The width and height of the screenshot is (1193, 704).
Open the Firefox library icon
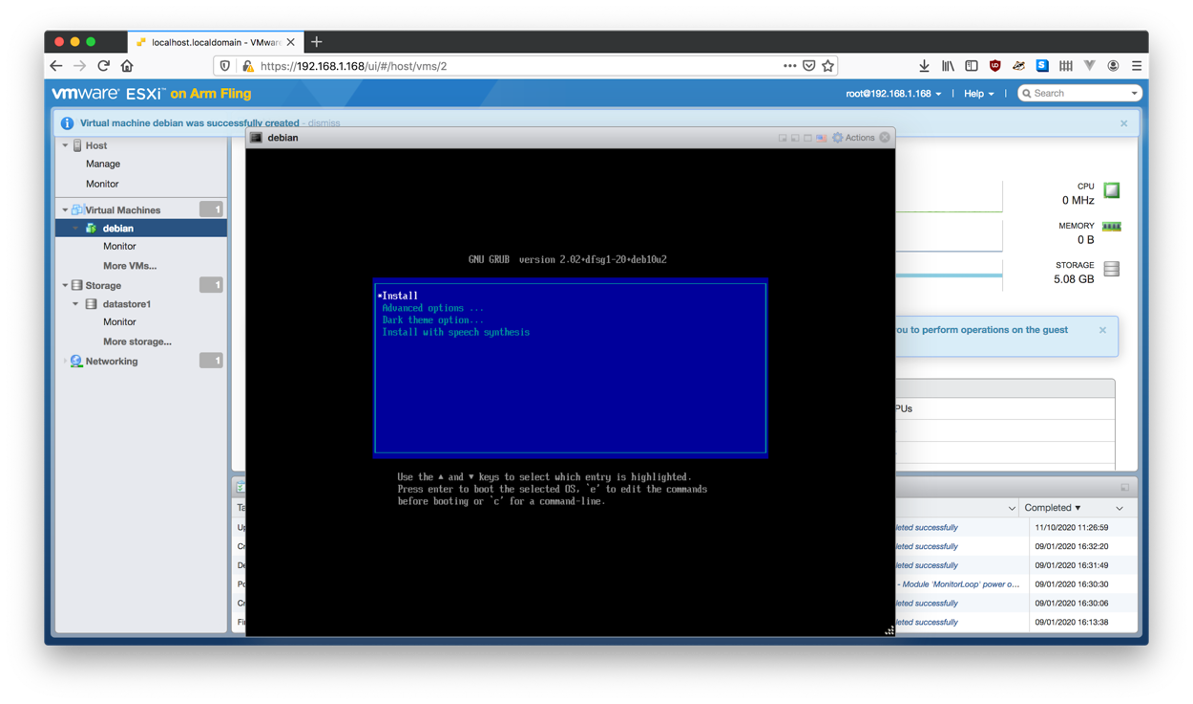click(947, 66)
